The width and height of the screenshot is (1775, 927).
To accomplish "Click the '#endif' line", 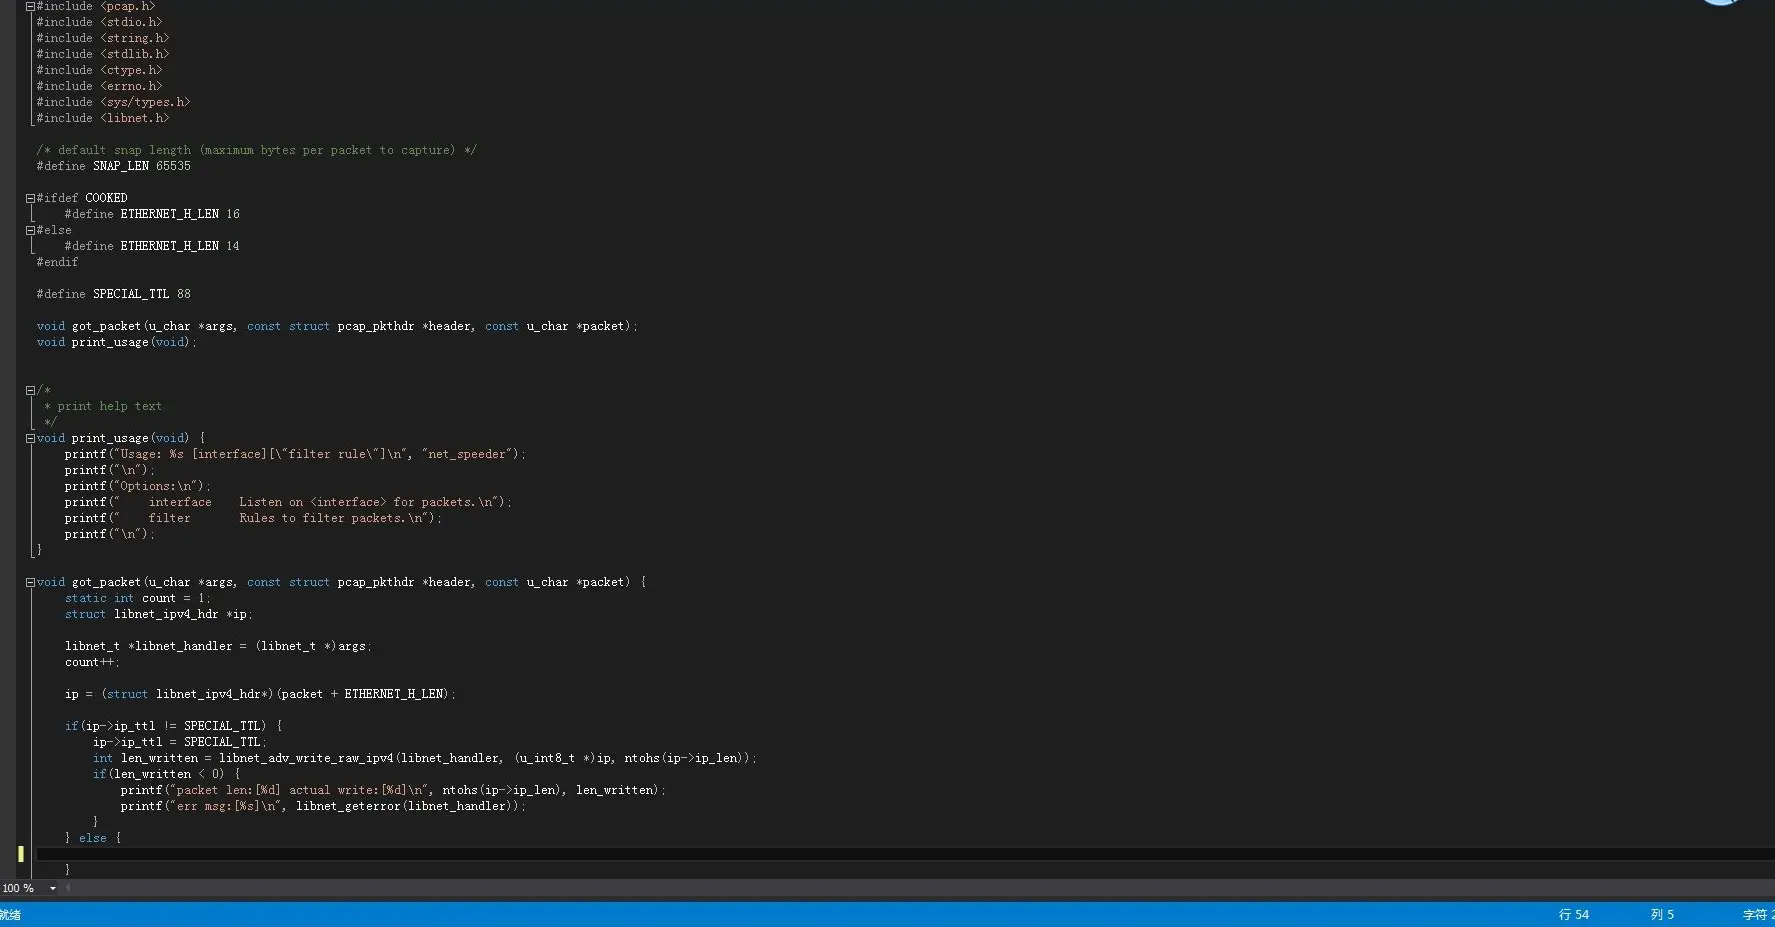I will pos(57,262).
